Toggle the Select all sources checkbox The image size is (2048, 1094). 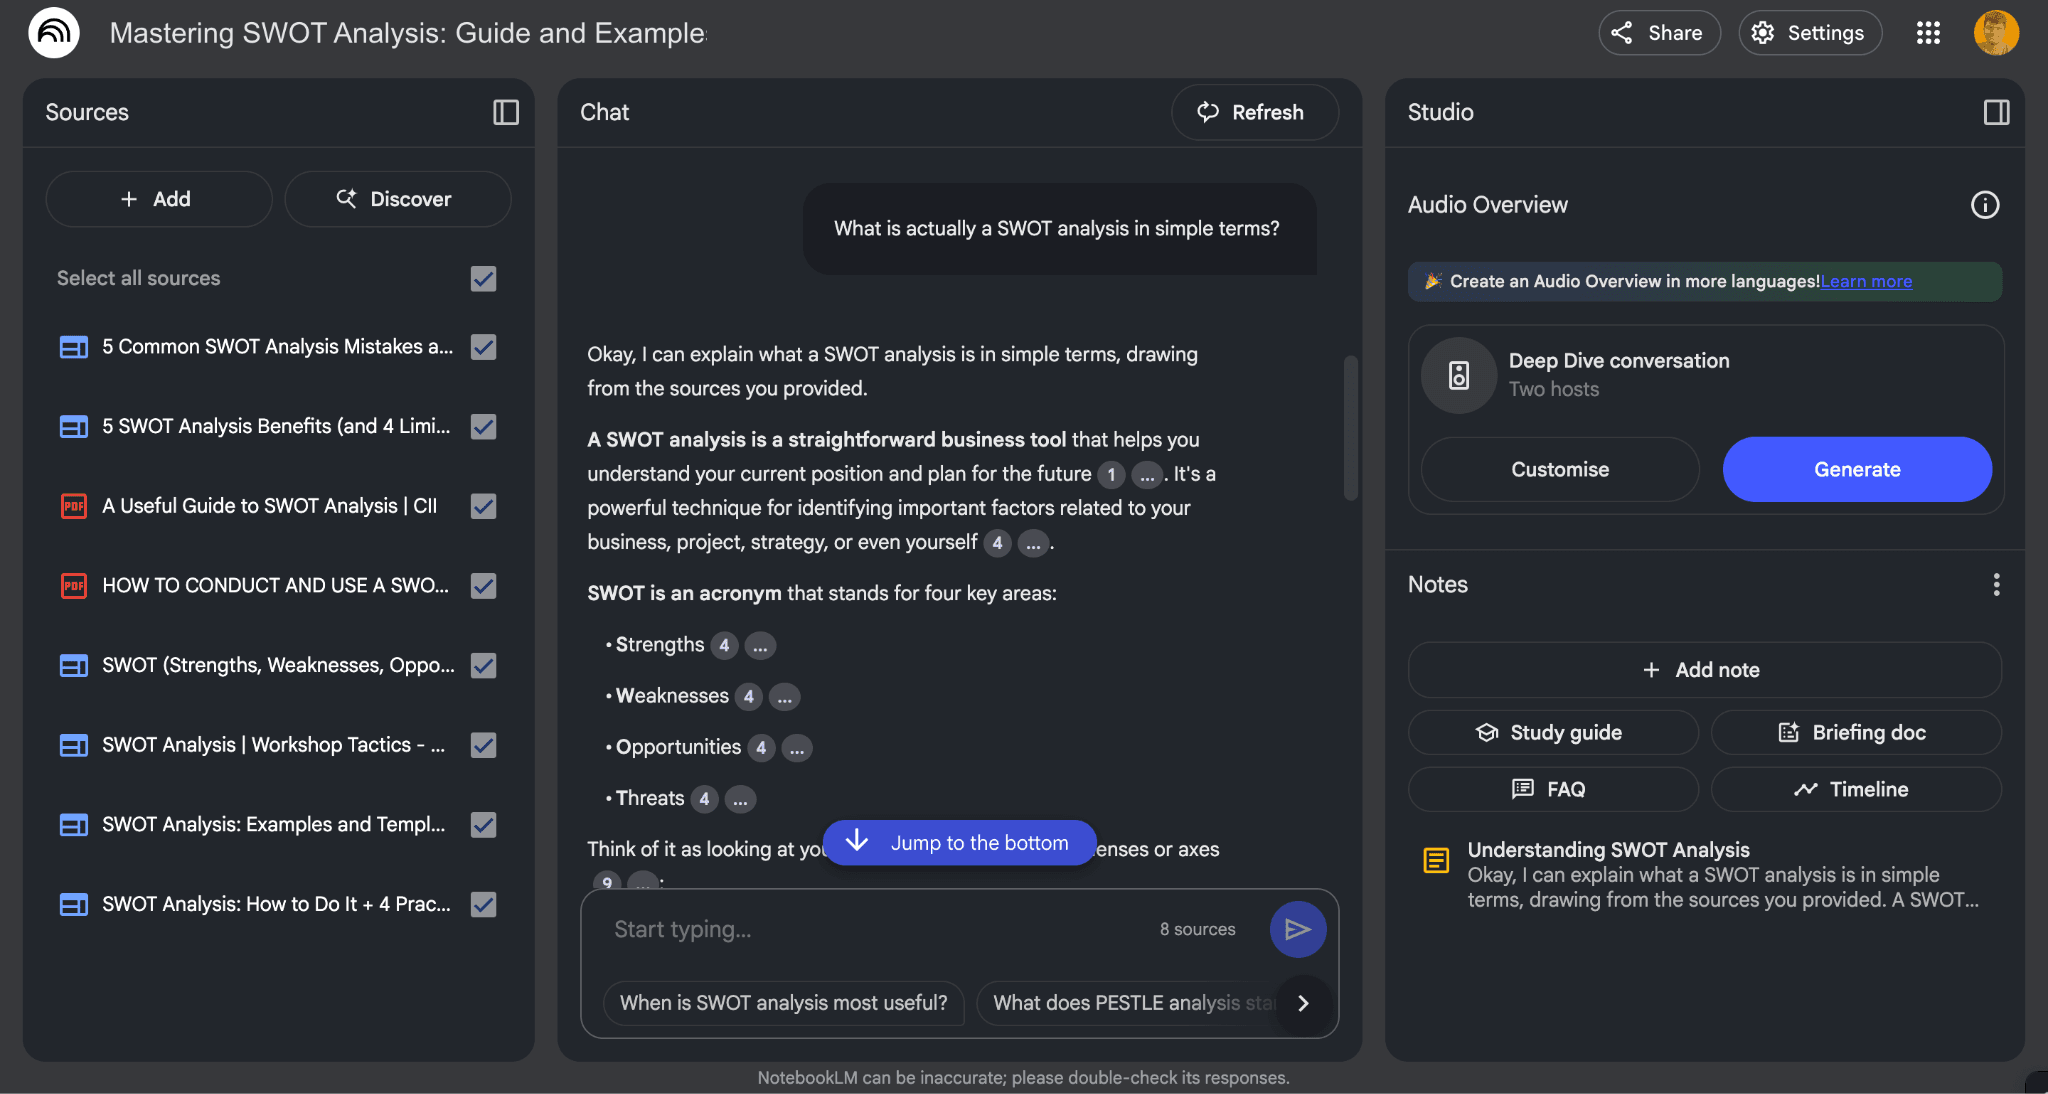point(483,279)
